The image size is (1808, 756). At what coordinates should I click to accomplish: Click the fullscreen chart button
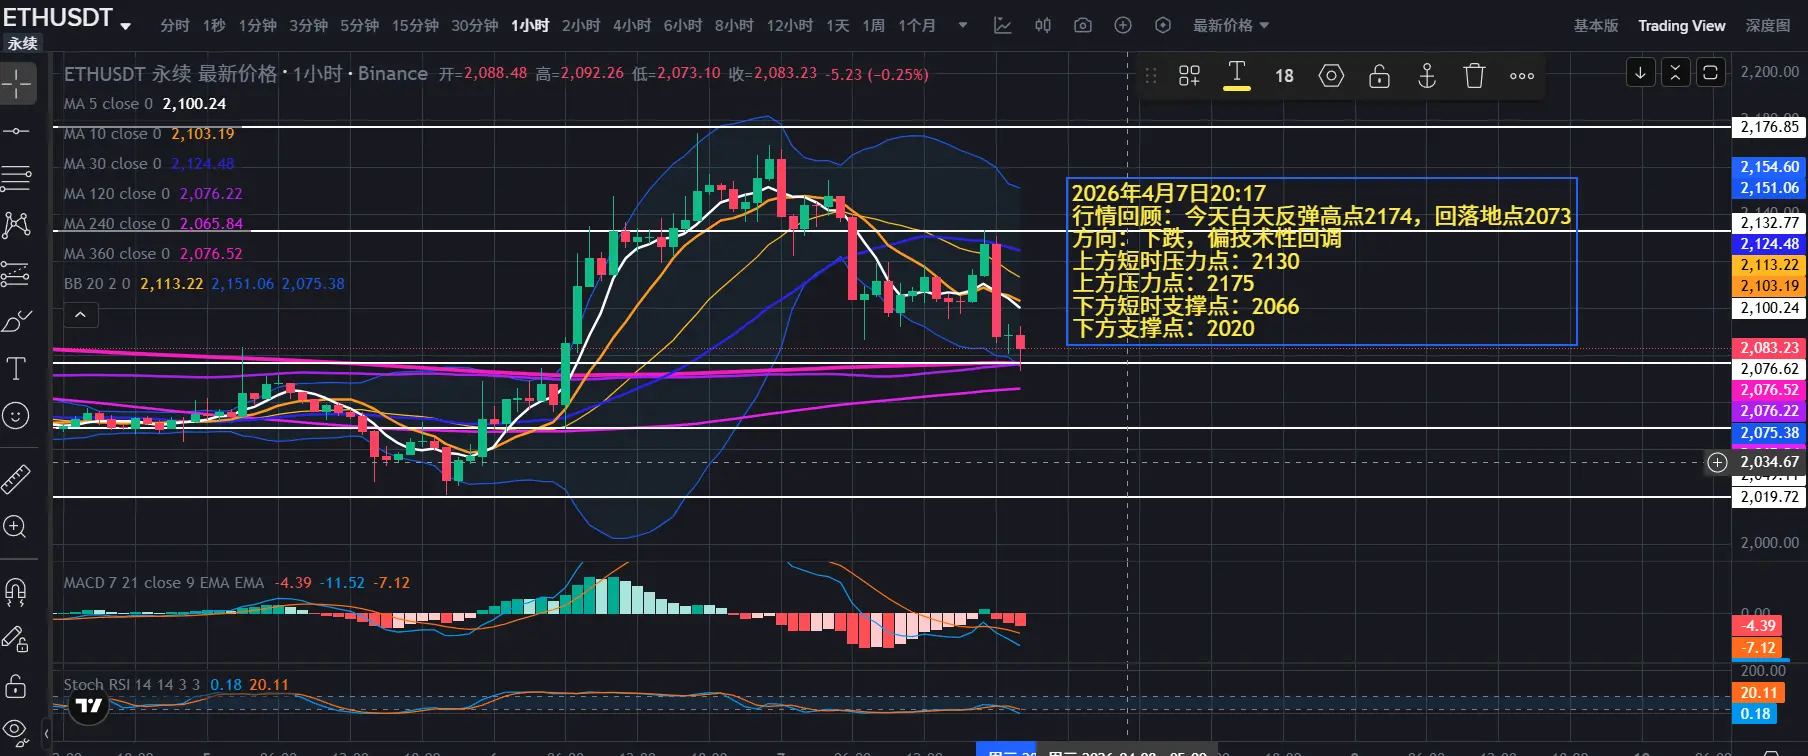click(x=1711, y=73)
